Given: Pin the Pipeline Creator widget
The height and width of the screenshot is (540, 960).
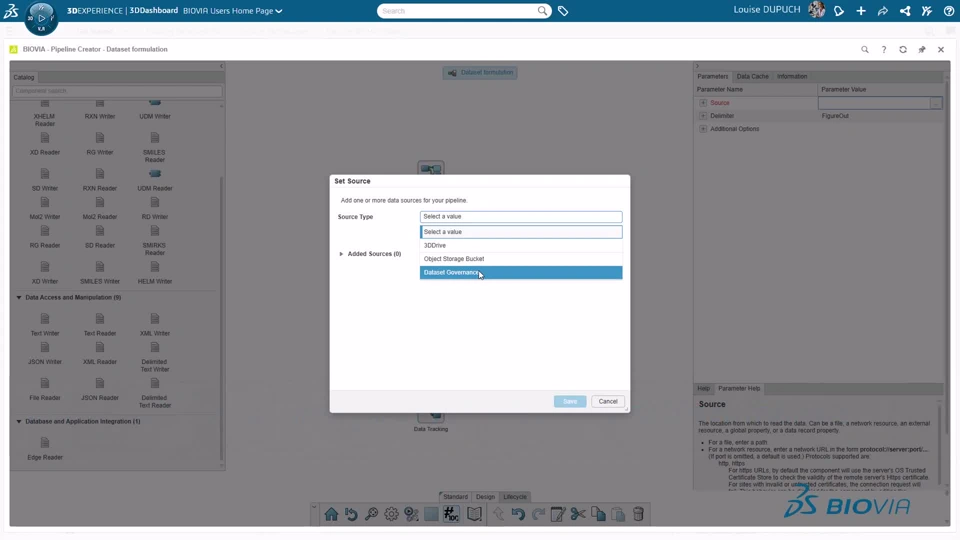Looking at the screenshot, I should pos(921,50).
